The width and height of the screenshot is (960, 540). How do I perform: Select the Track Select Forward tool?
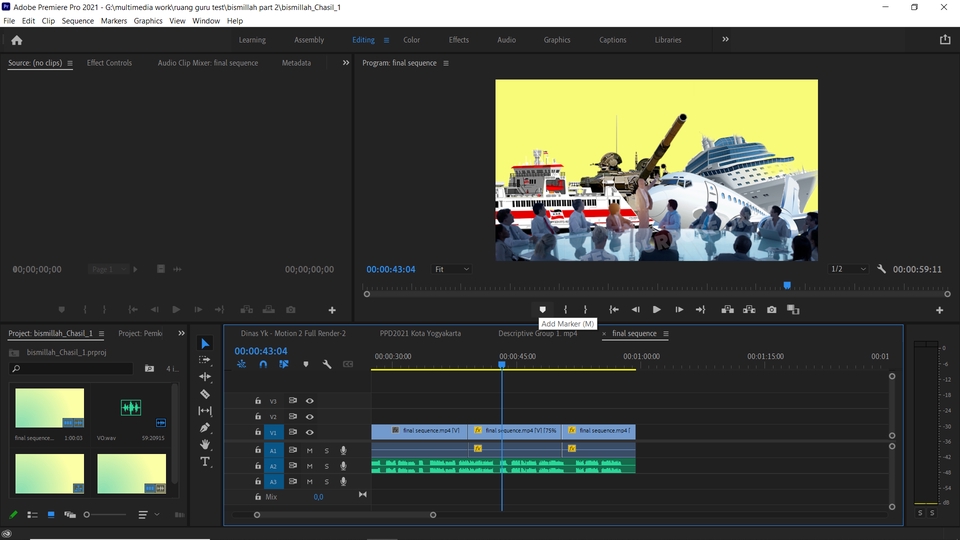[x=205, y=360]
